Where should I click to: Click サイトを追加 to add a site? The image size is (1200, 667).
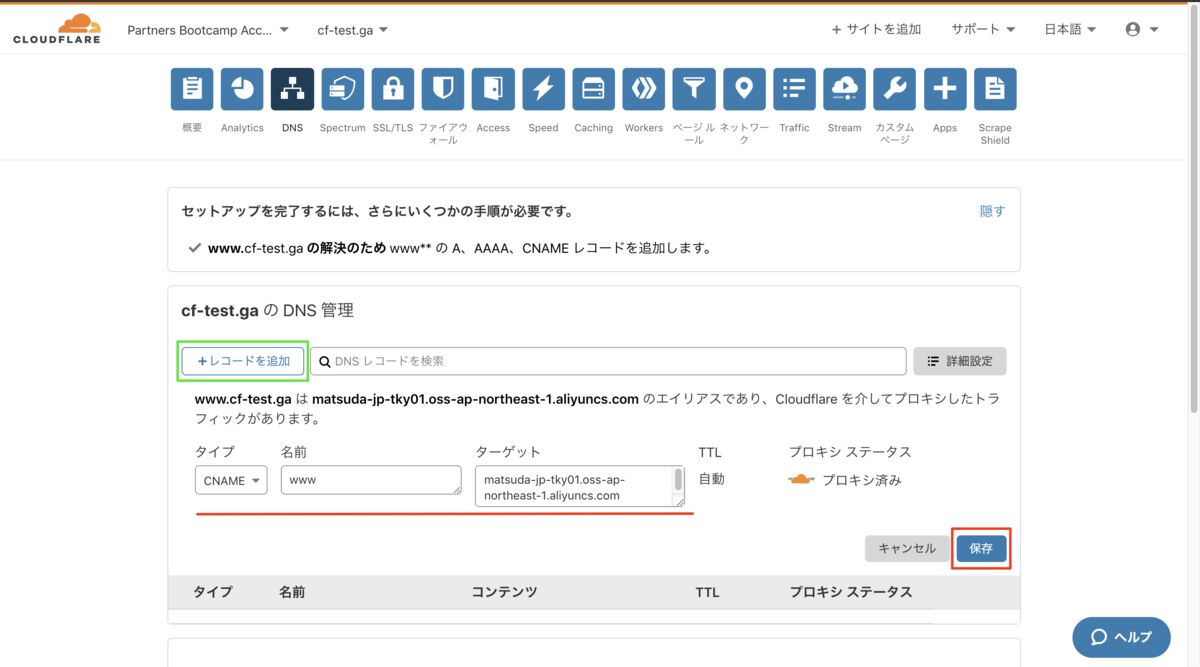coord(876,30)
